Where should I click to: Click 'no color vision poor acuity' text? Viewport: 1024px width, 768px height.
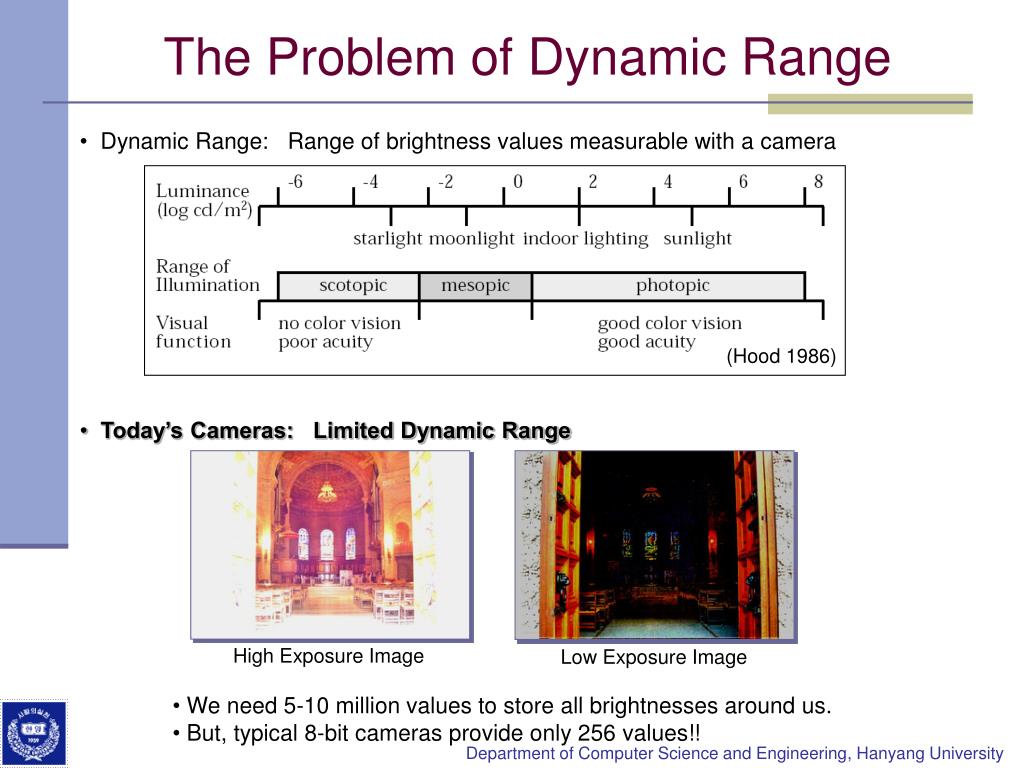(340, 332)
